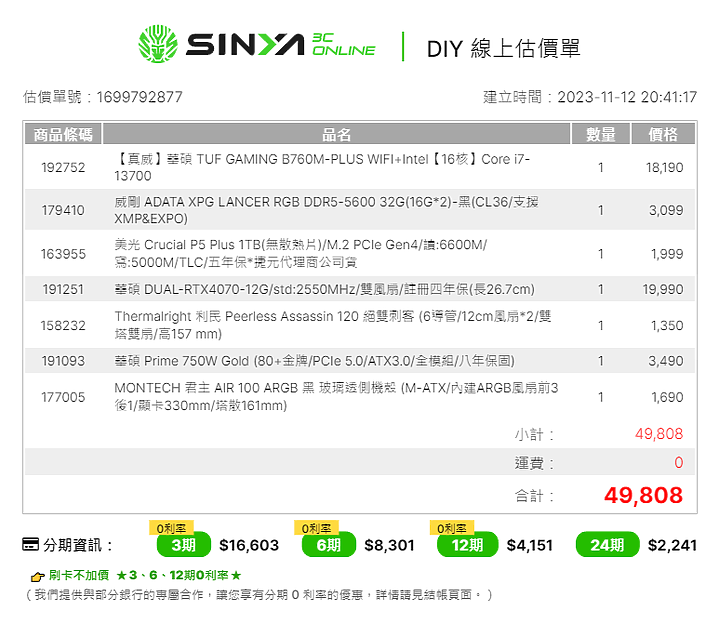Click price 1,690
720x624 pixels.
tap(667, 397)
